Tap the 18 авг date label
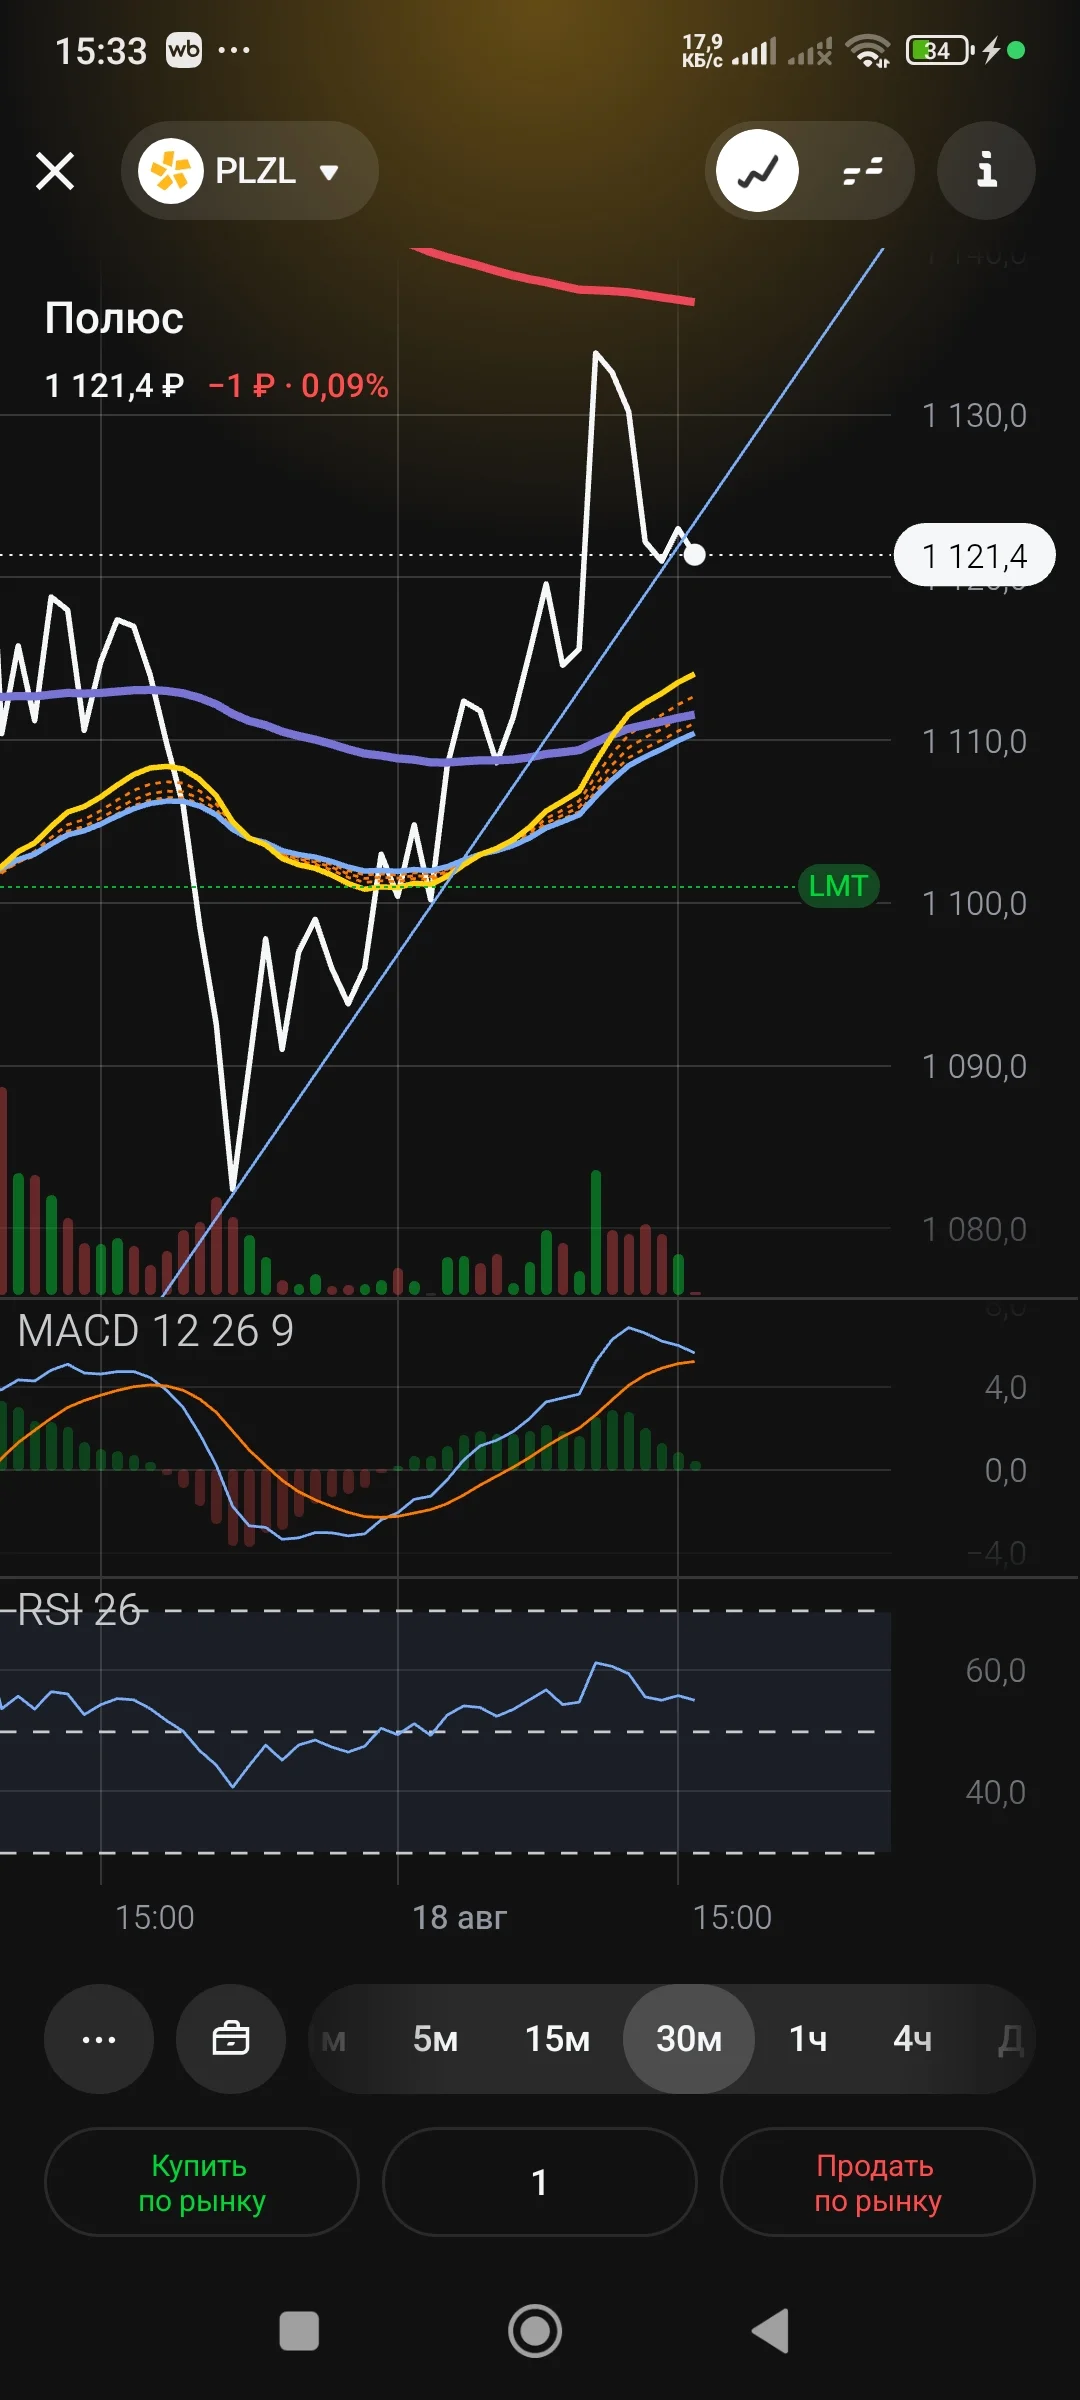 460,1917
